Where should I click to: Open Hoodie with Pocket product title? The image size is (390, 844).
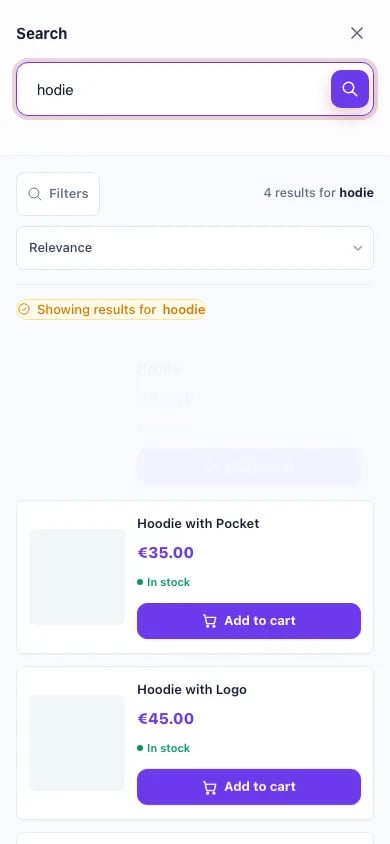click(198, 523)
